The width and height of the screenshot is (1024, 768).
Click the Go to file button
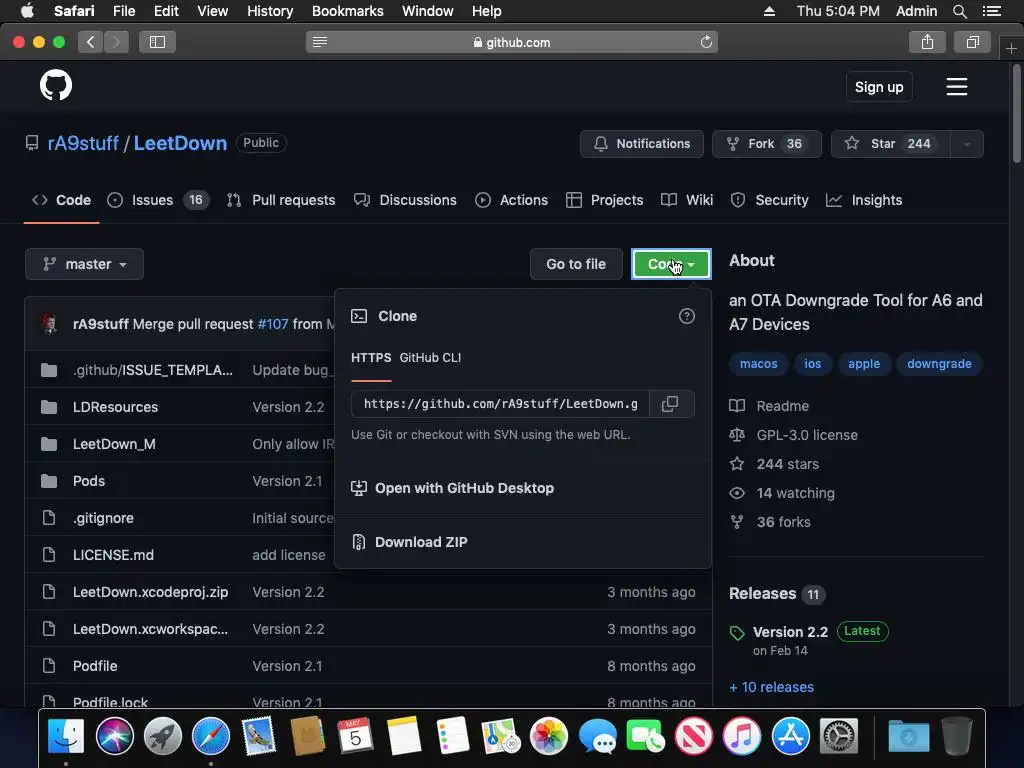pyautogui.click(x=576, y=264)
